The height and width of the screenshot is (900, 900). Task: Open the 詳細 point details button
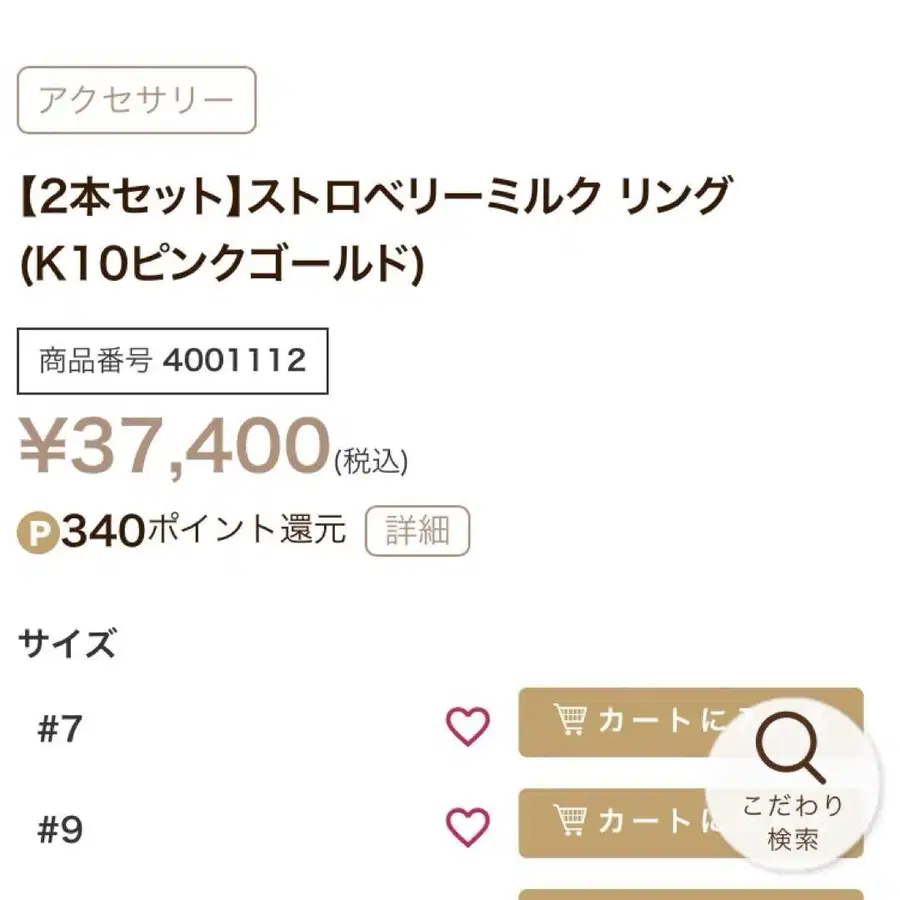[417, 531]
